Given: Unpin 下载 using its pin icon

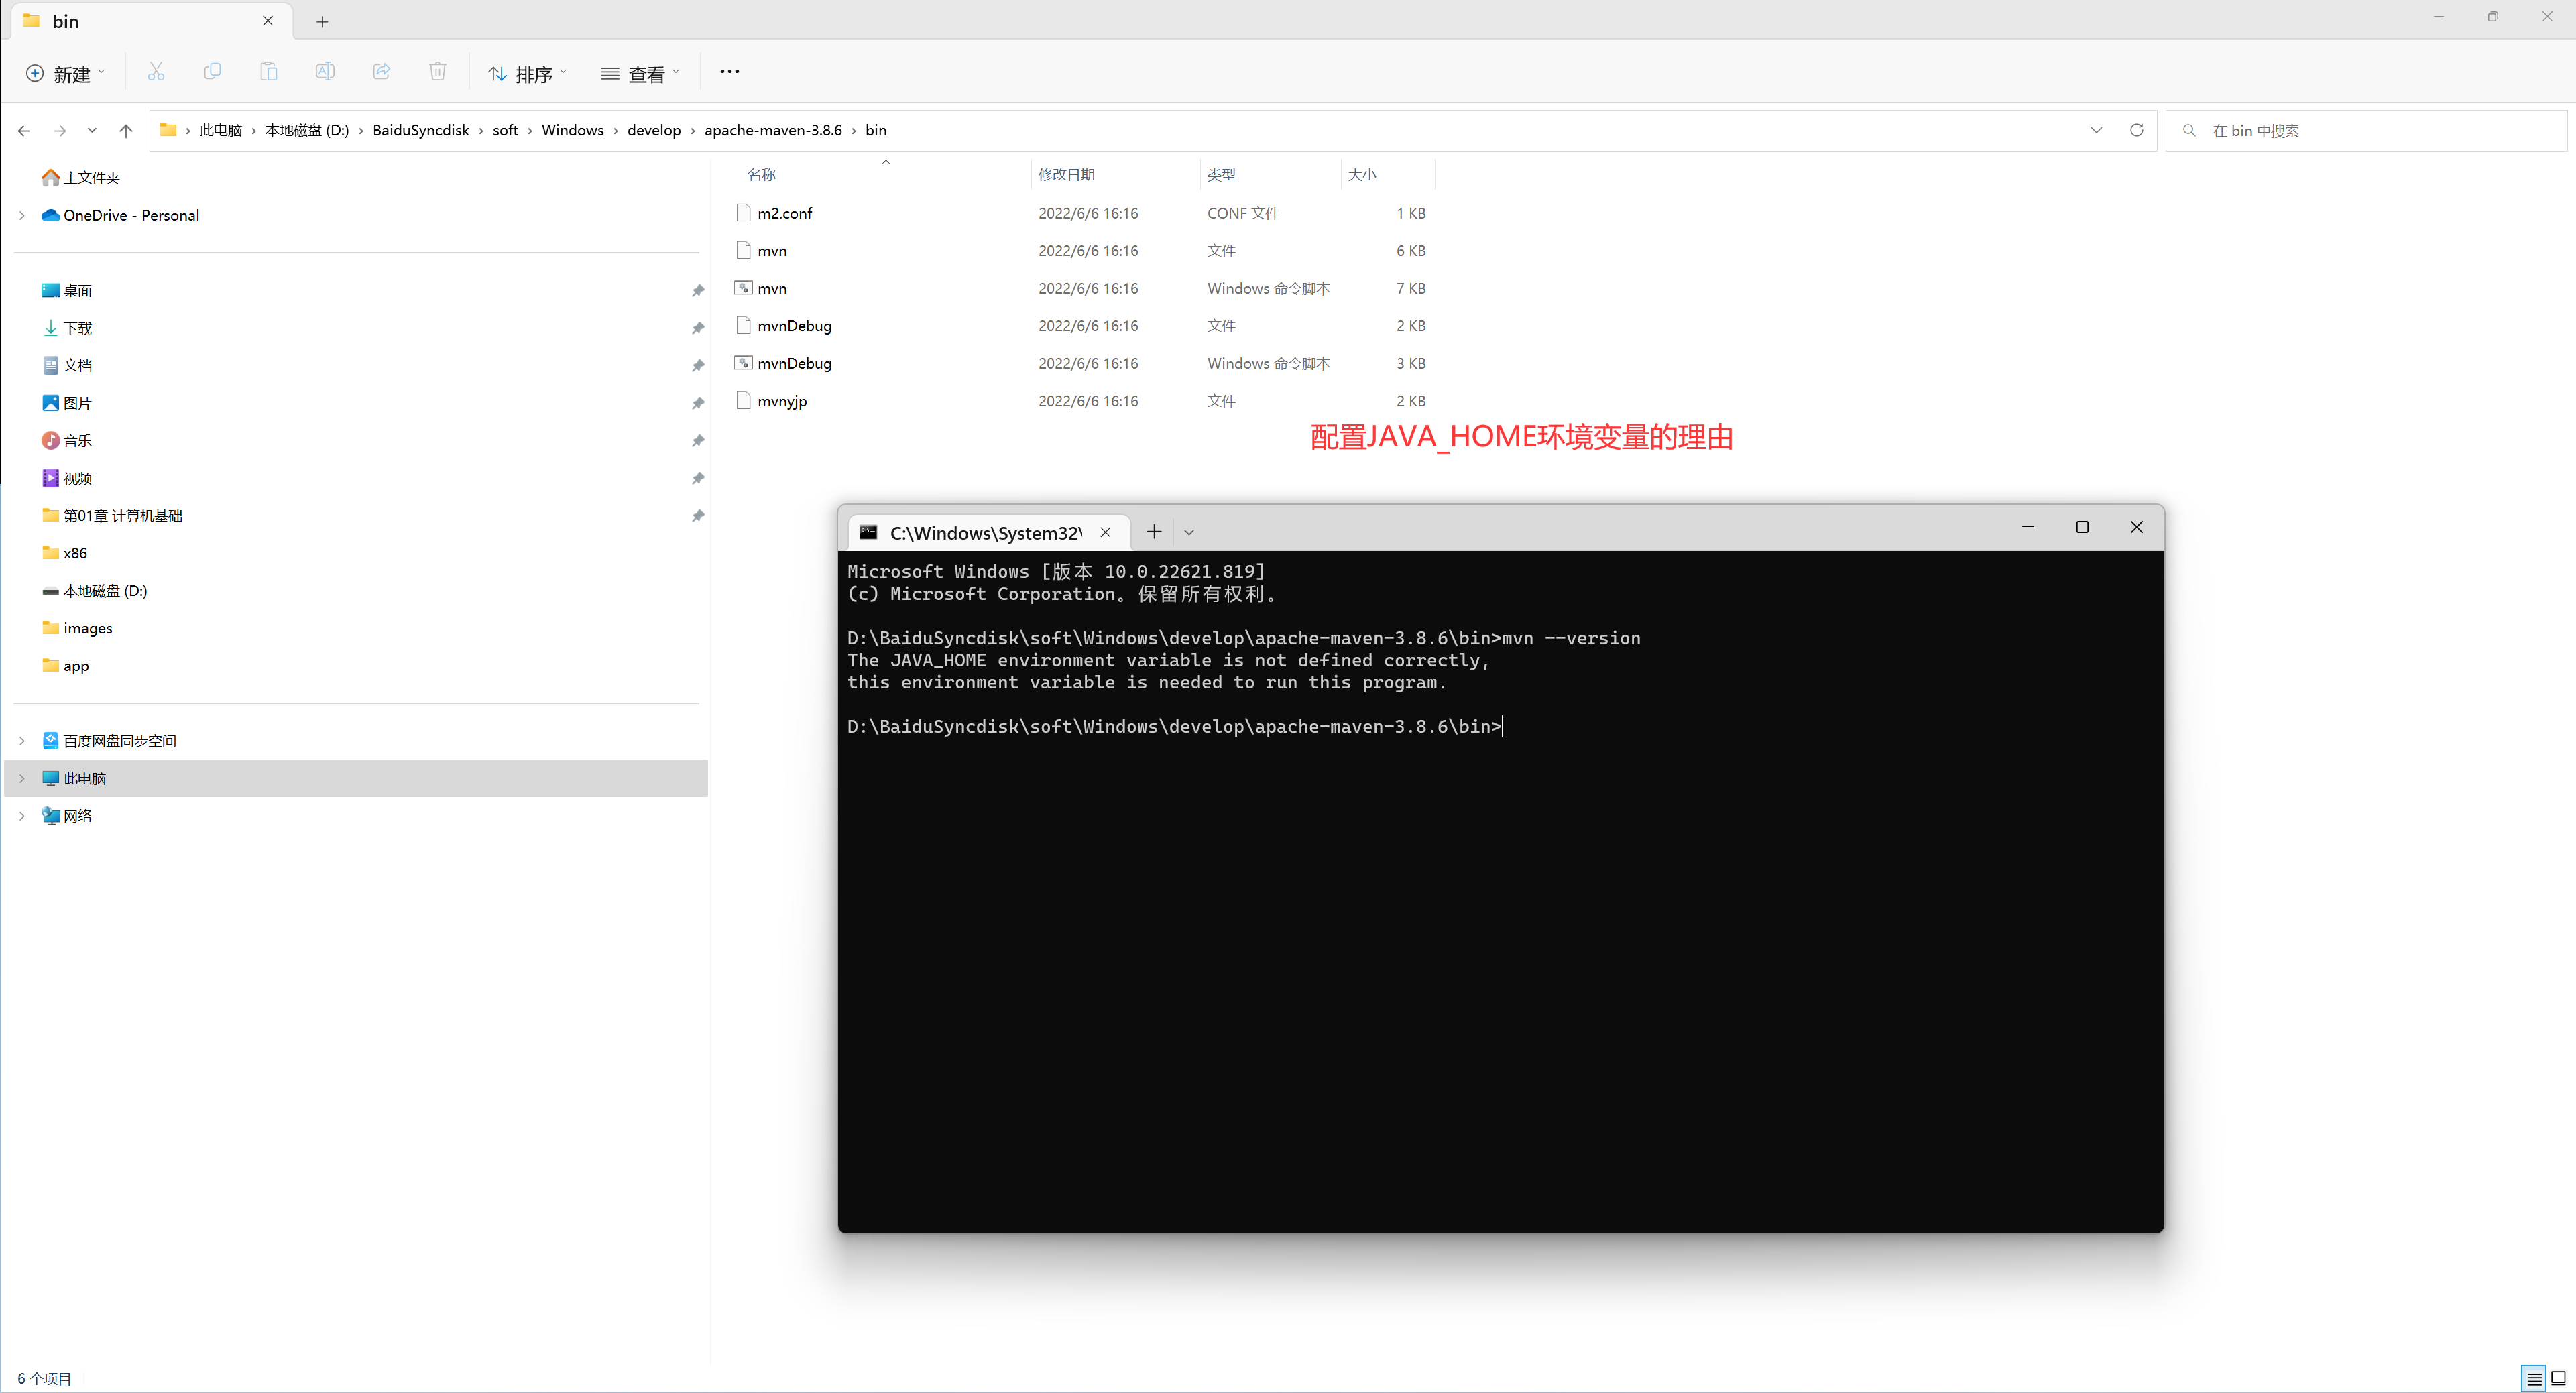Looking at the screenshot, I should 698,328.
